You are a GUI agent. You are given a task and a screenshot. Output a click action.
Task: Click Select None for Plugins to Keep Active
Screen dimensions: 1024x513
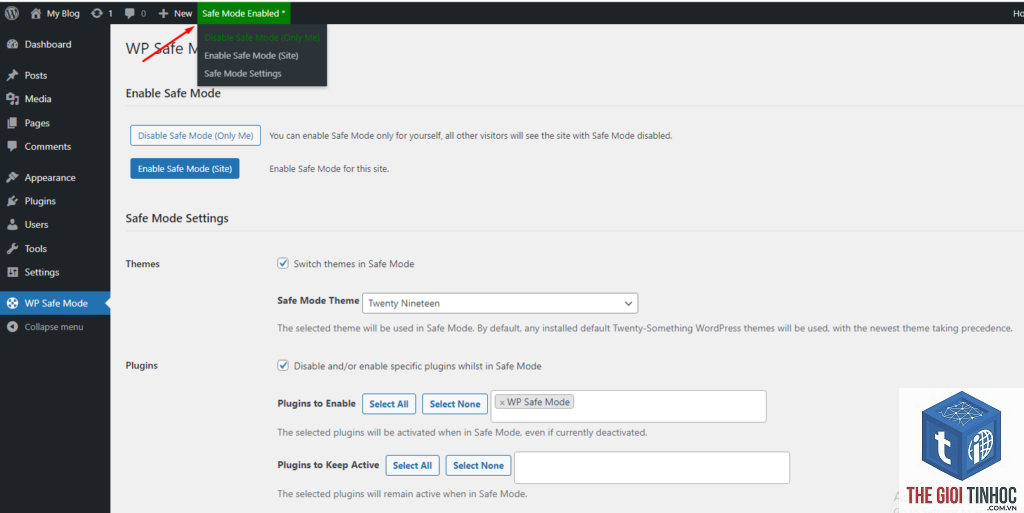point(478,465)
